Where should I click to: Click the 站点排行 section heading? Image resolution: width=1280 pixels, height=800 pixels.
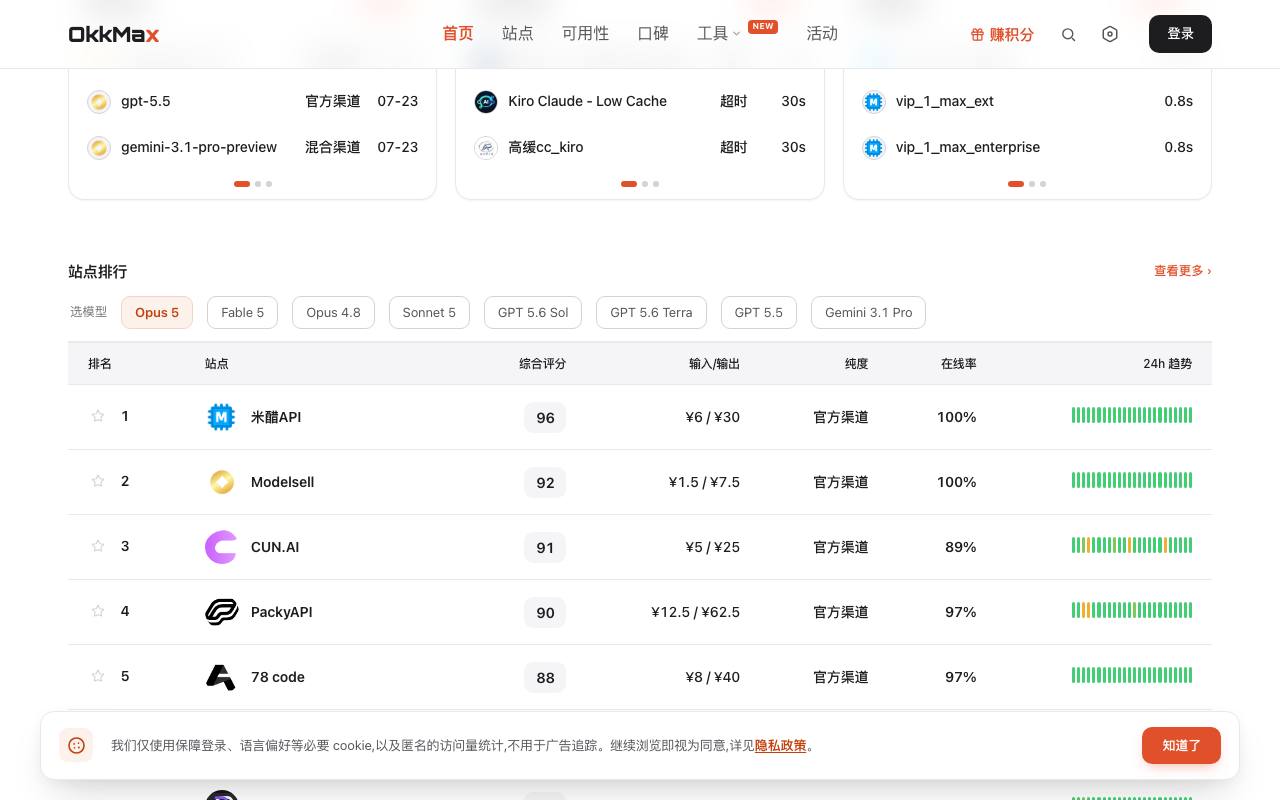98,272
